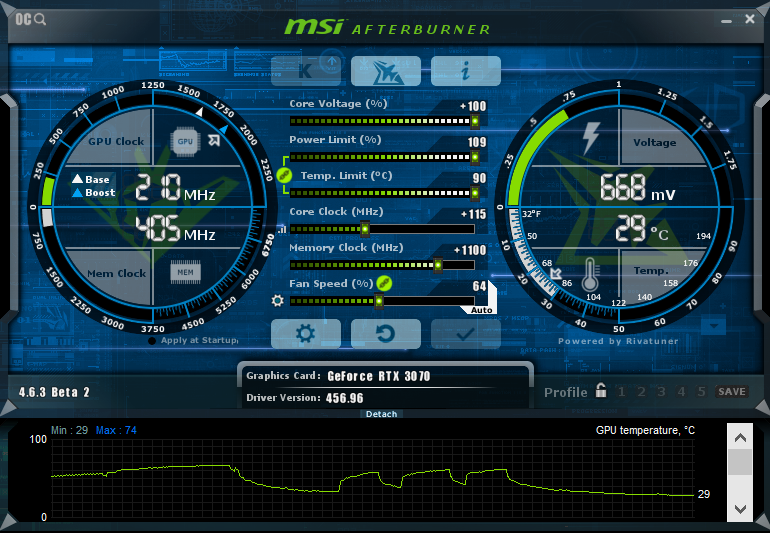The width and height of the screenshot is (770, 533).
Task: Click the Fan Speed value 64
Action: click(x=479, y=286)
